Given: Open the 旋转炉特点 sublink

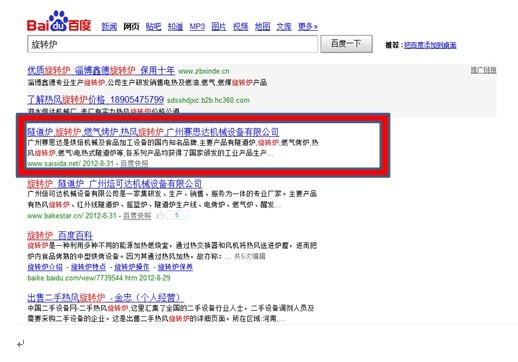Looking at the screenshot, I should pyautogui.click(x=88, y=267).
